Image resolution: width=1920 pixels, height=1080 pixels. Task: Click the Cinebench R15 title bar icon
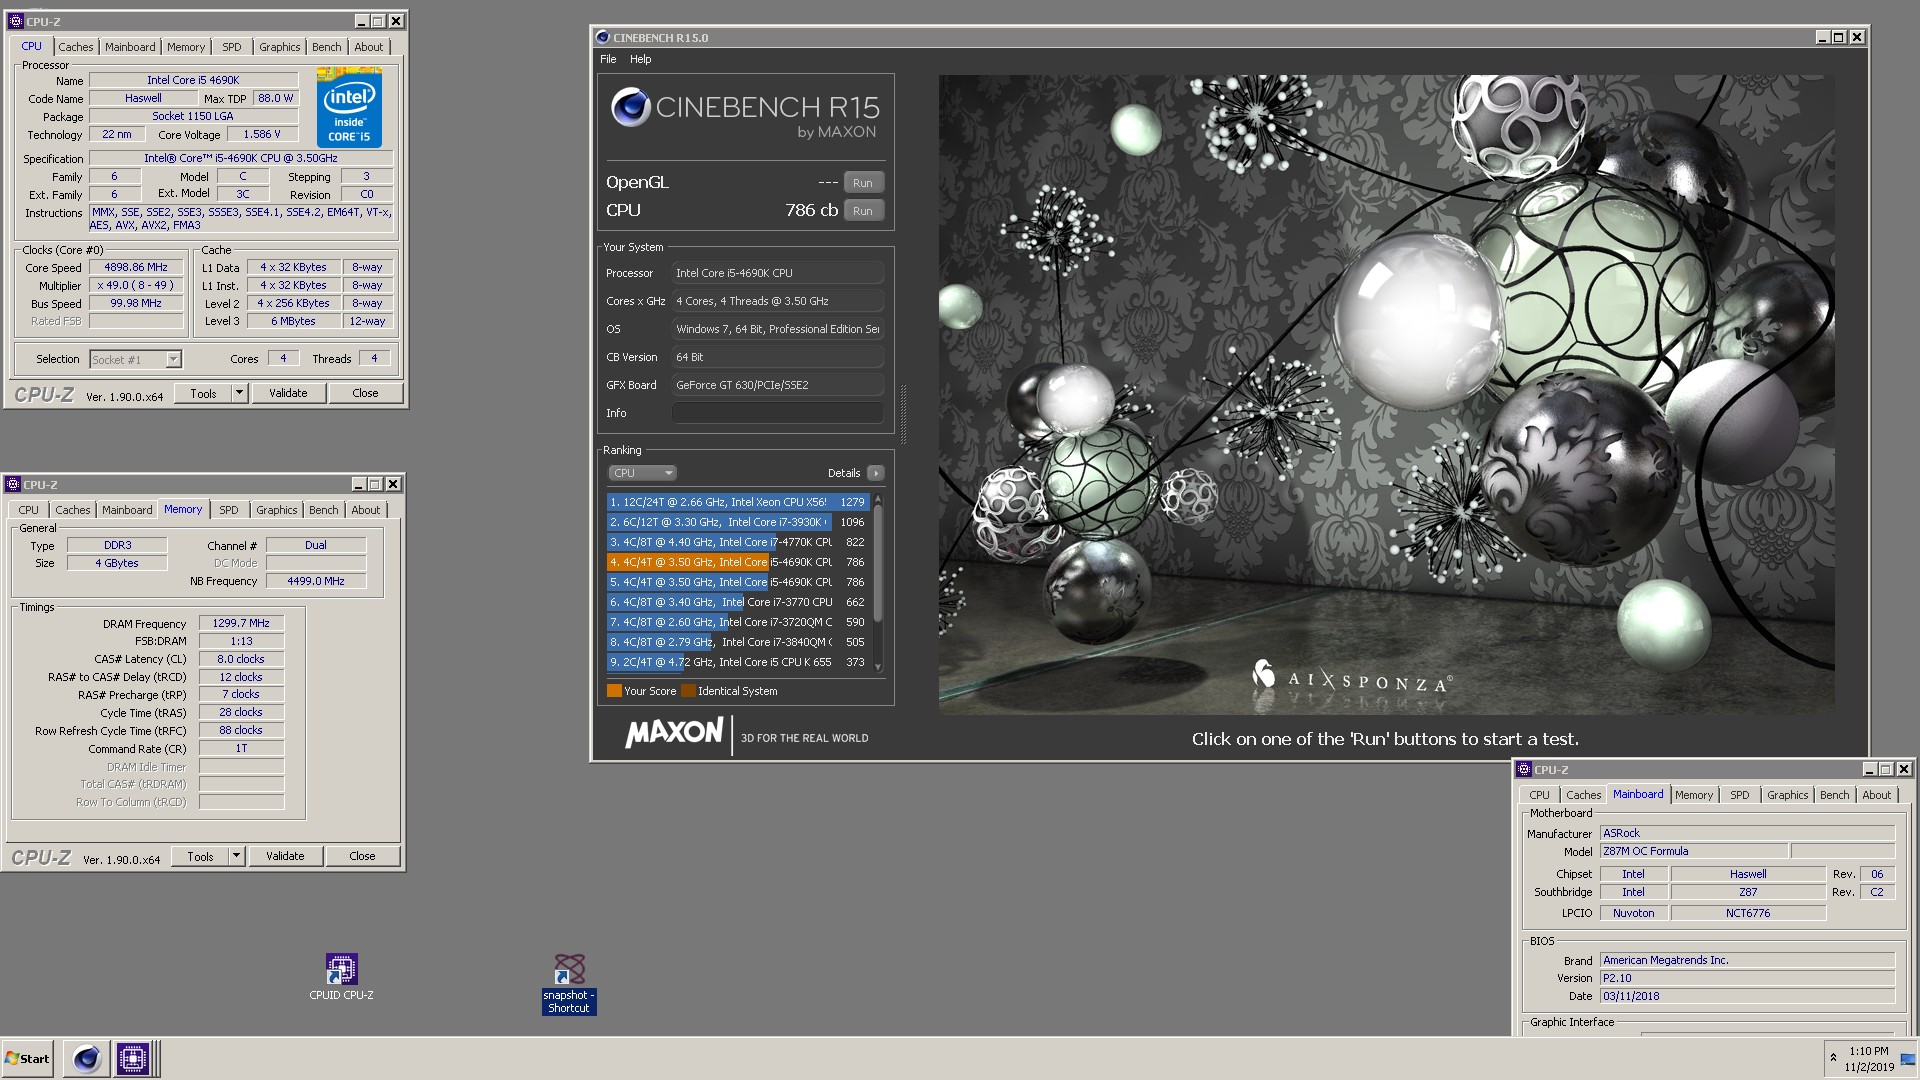point(602,37)
